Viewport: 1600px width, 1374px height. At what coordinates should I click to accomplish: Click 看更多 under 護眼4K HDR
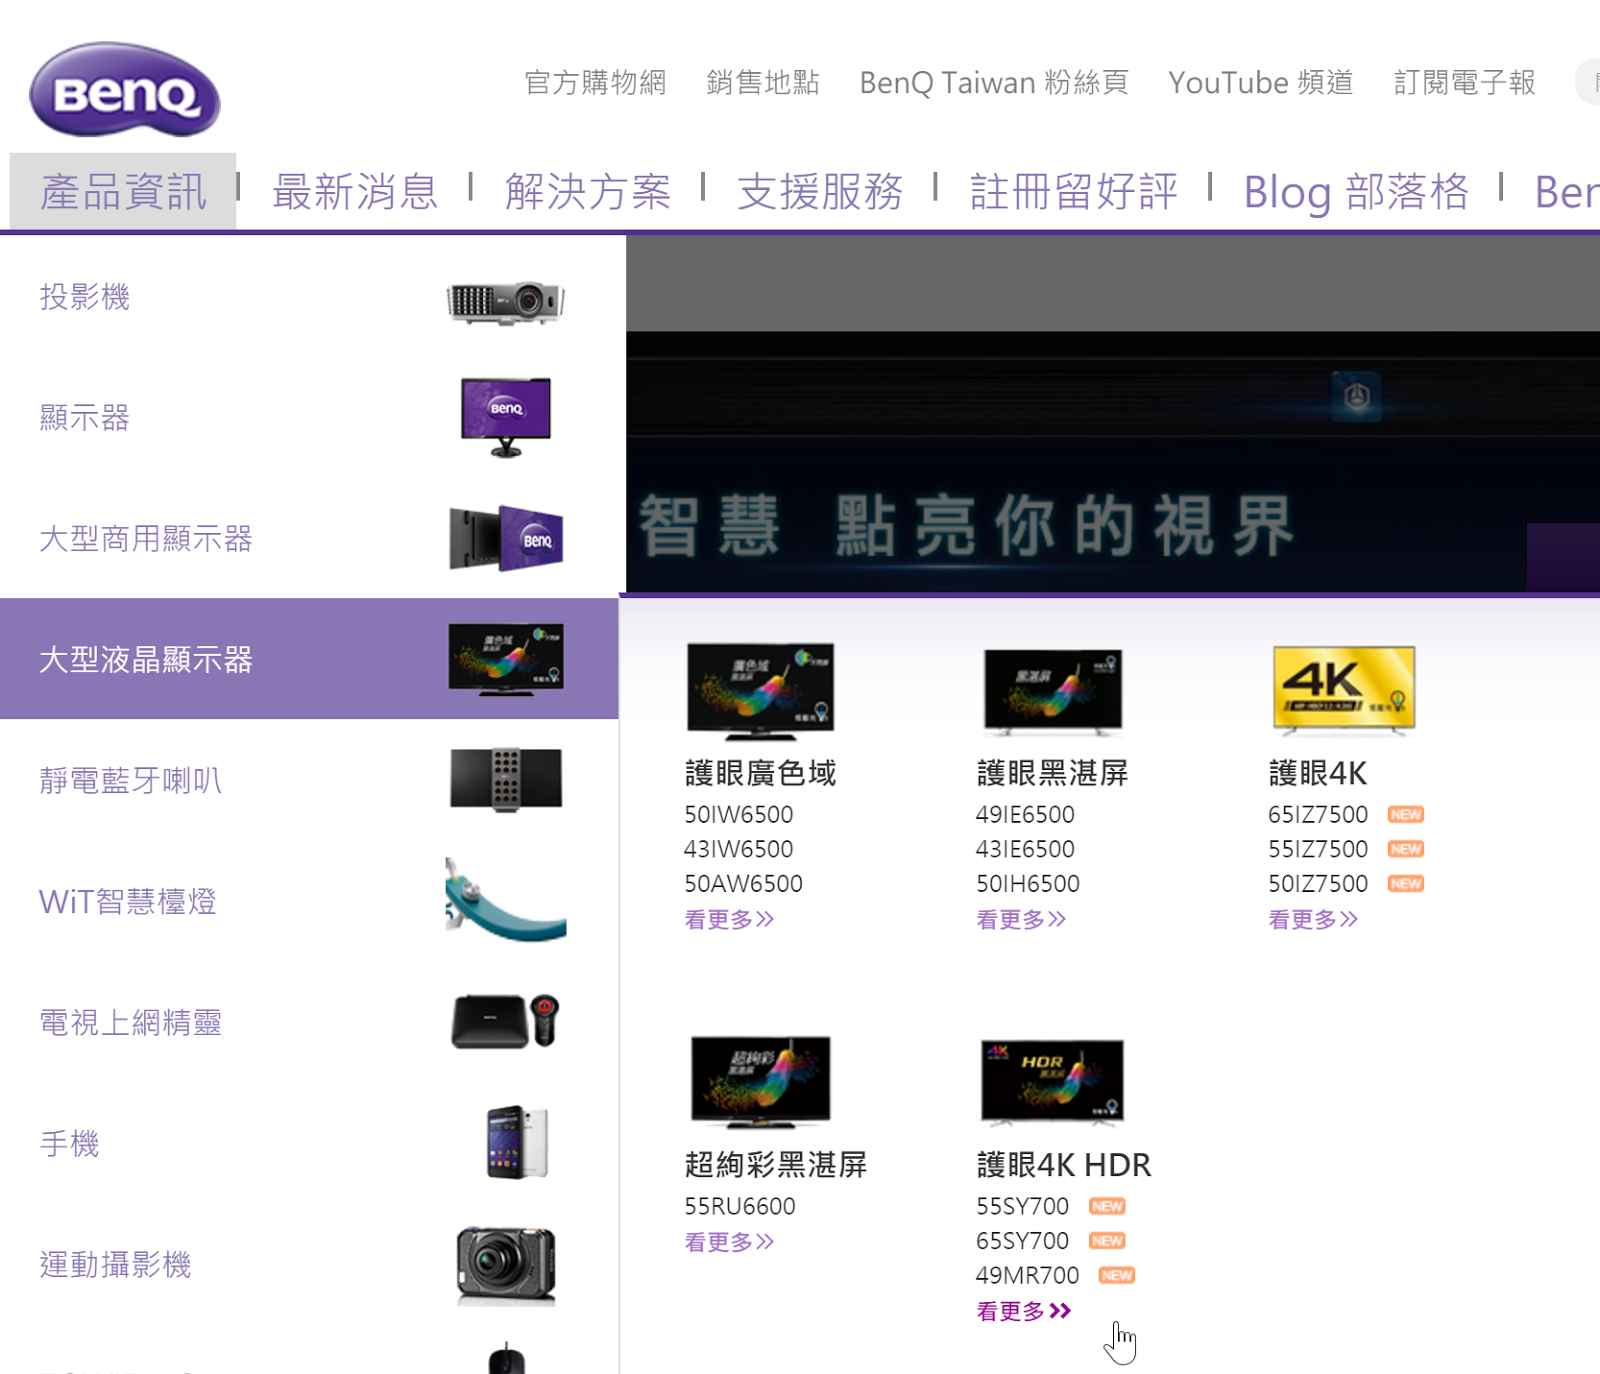point(1024,1311)
